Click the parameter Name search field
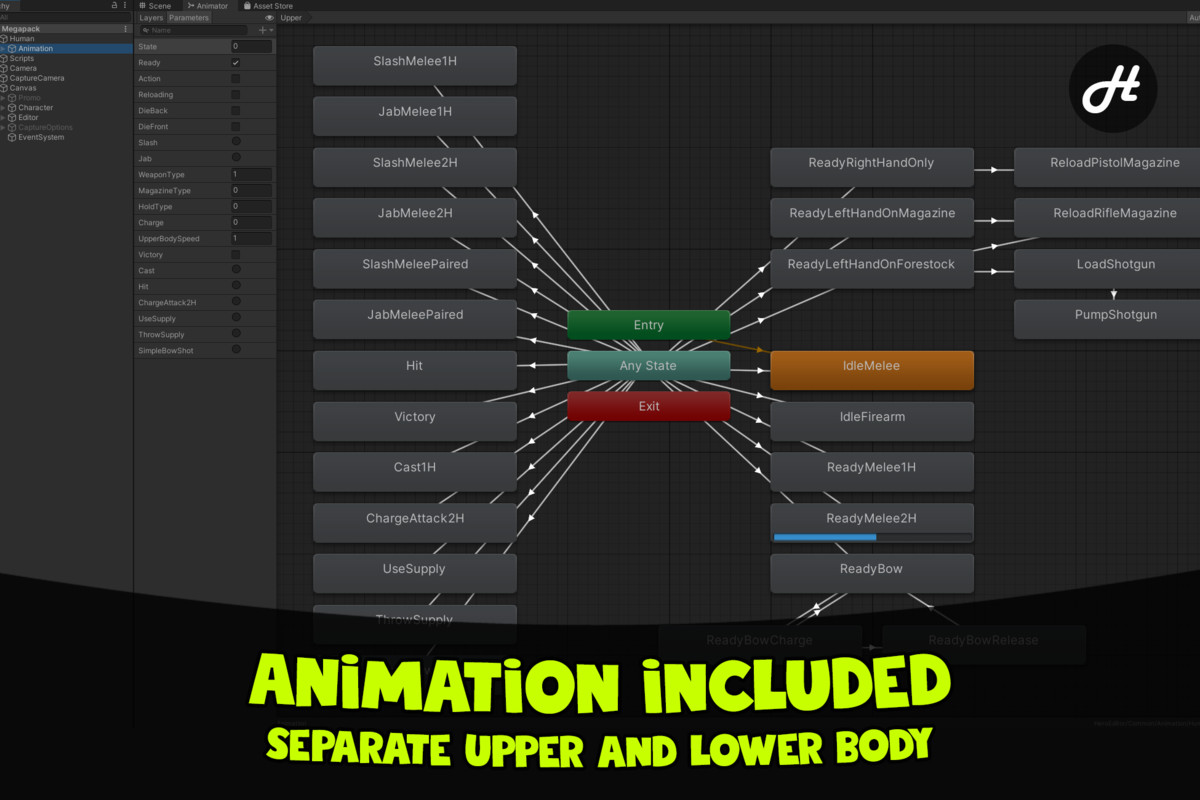The width and height of the screenshot is (1200, 800). click(194, 31)
